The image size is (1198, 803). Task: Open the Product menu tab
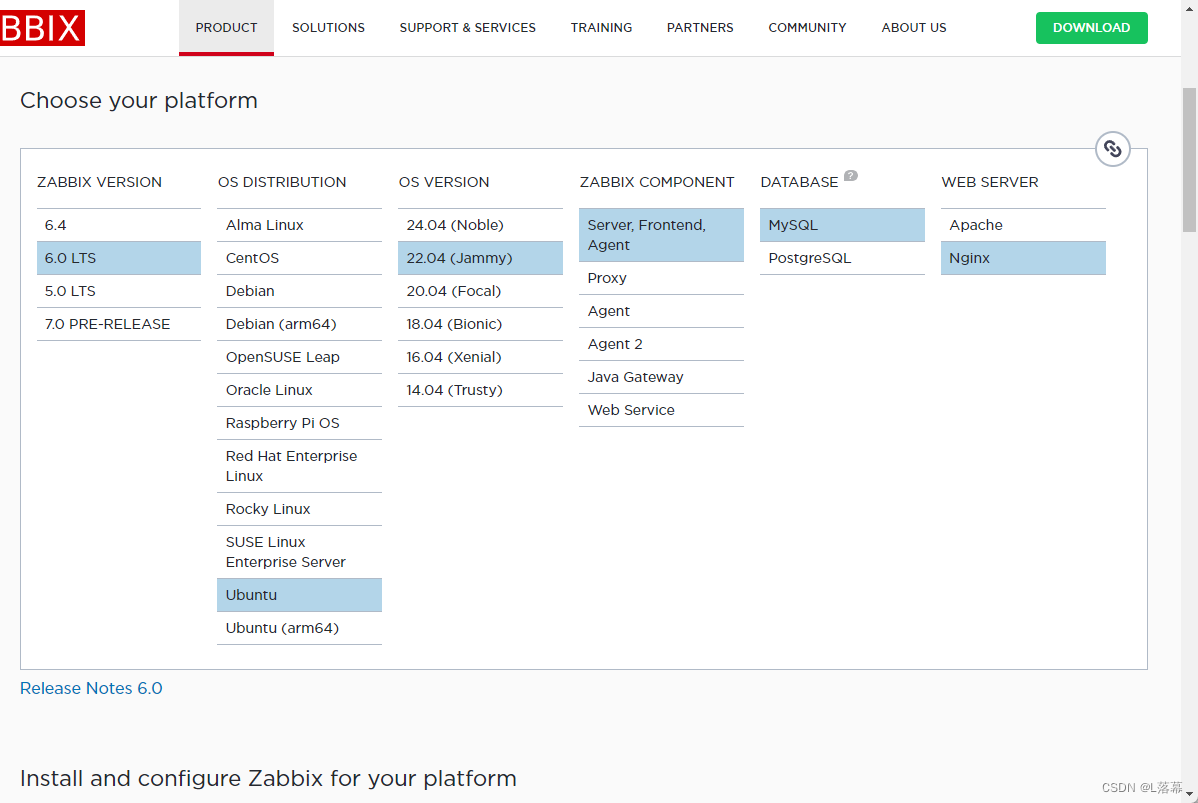(x=226, y=28)
